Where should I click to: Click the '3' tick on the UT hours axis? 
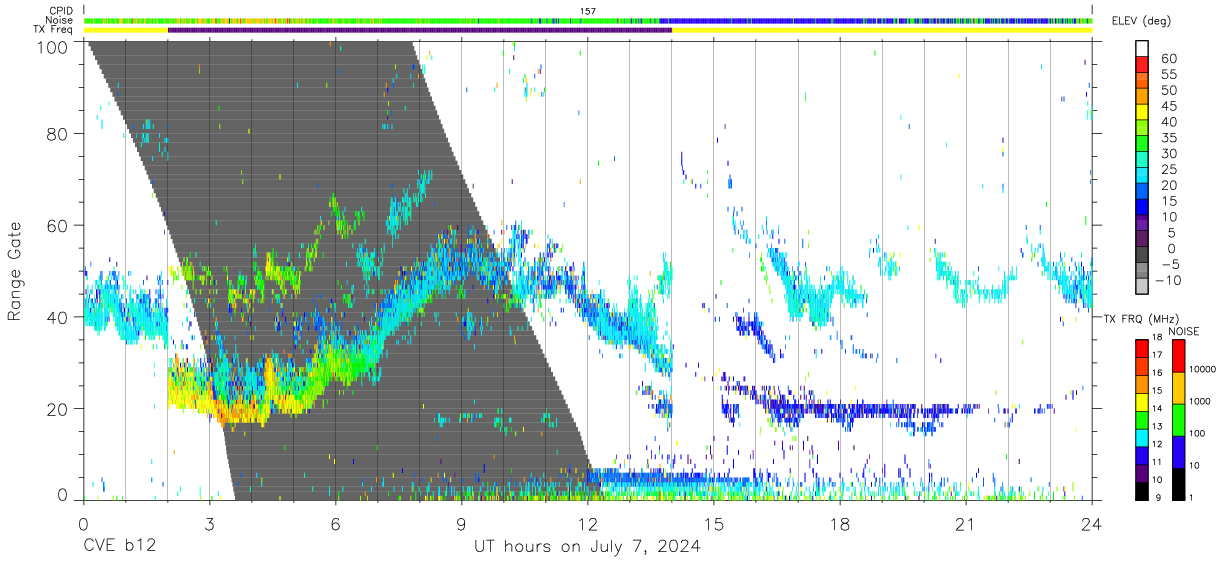click(209, 523)
